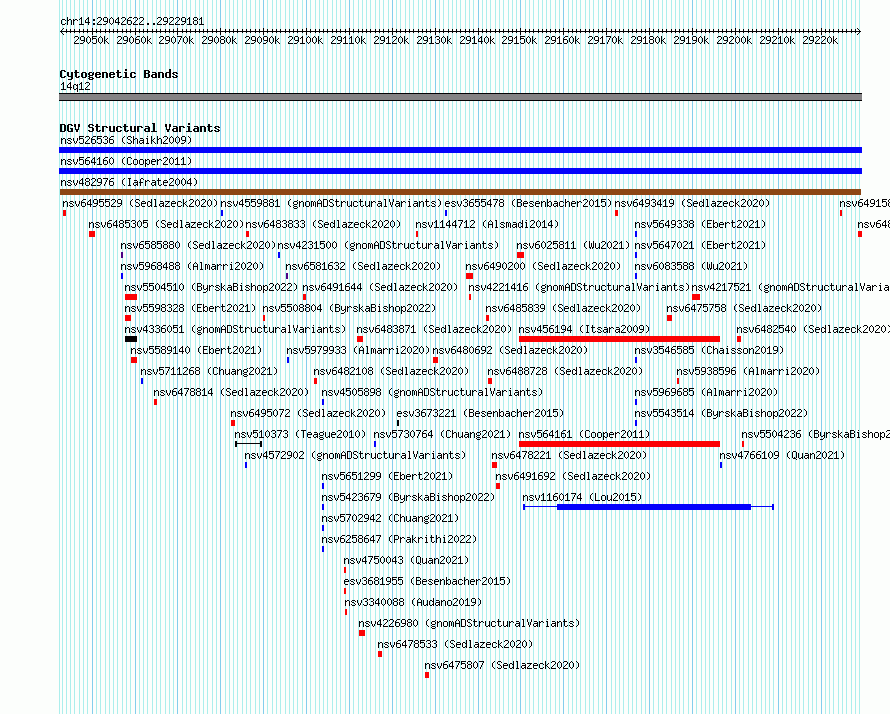
Task: Open the nsv6483871 (Sedlazeck2020) label
Action: point(434,329)
